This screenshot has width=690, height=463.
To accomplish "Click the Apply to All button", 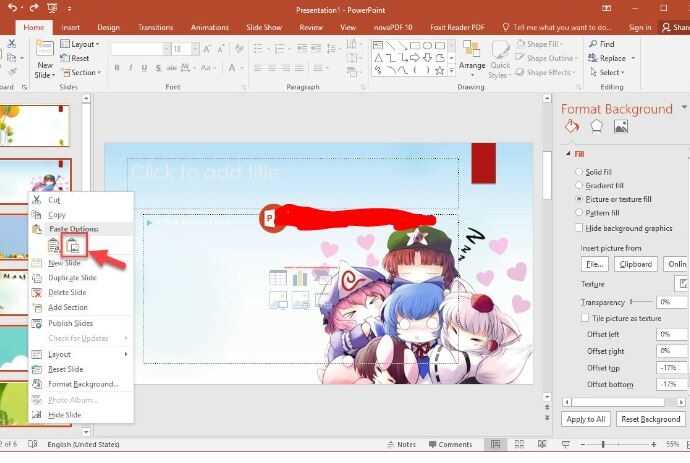I will 585,419.
